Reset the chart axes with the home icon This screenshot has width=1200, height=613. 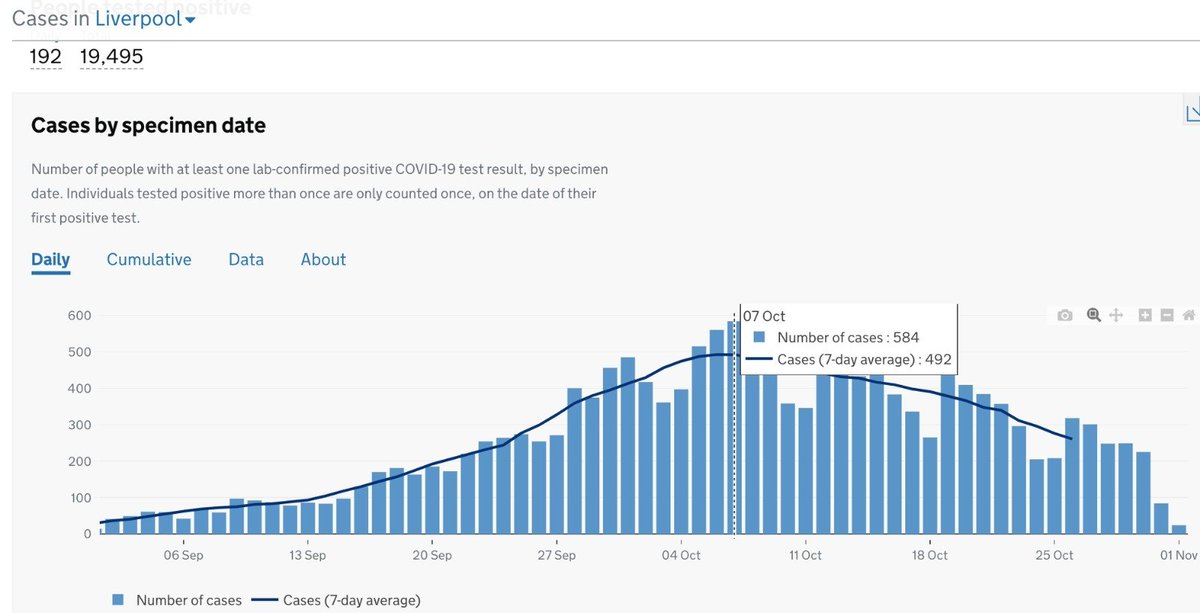pyautogui.click(x=1189, y=314)
